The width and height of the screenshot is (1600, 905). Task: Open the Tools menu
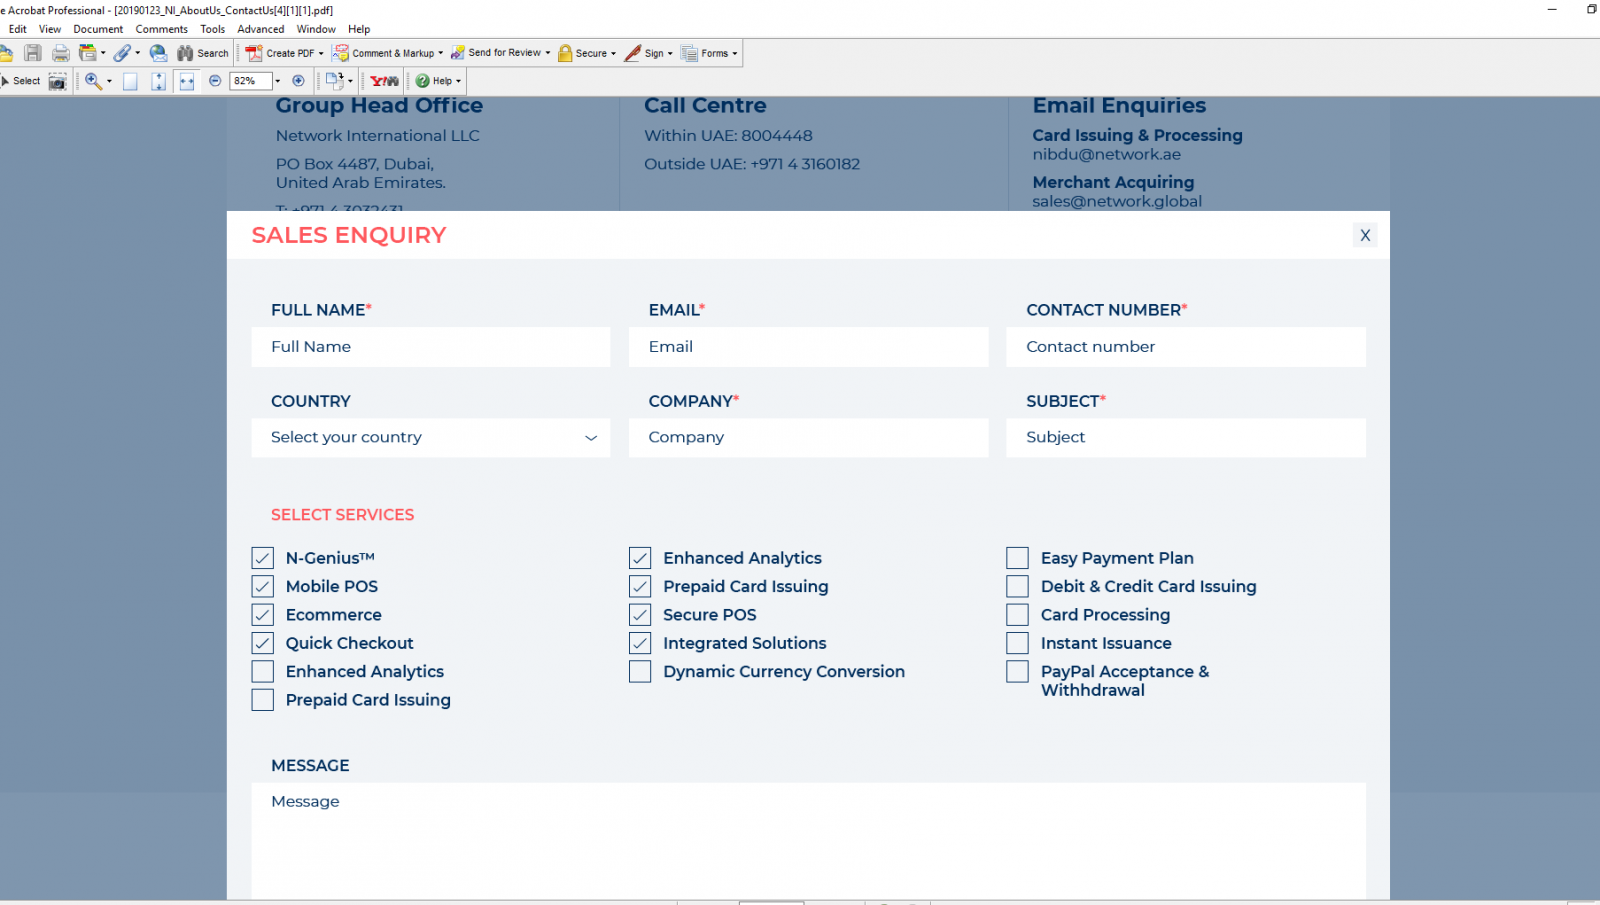tap(213, 29)
